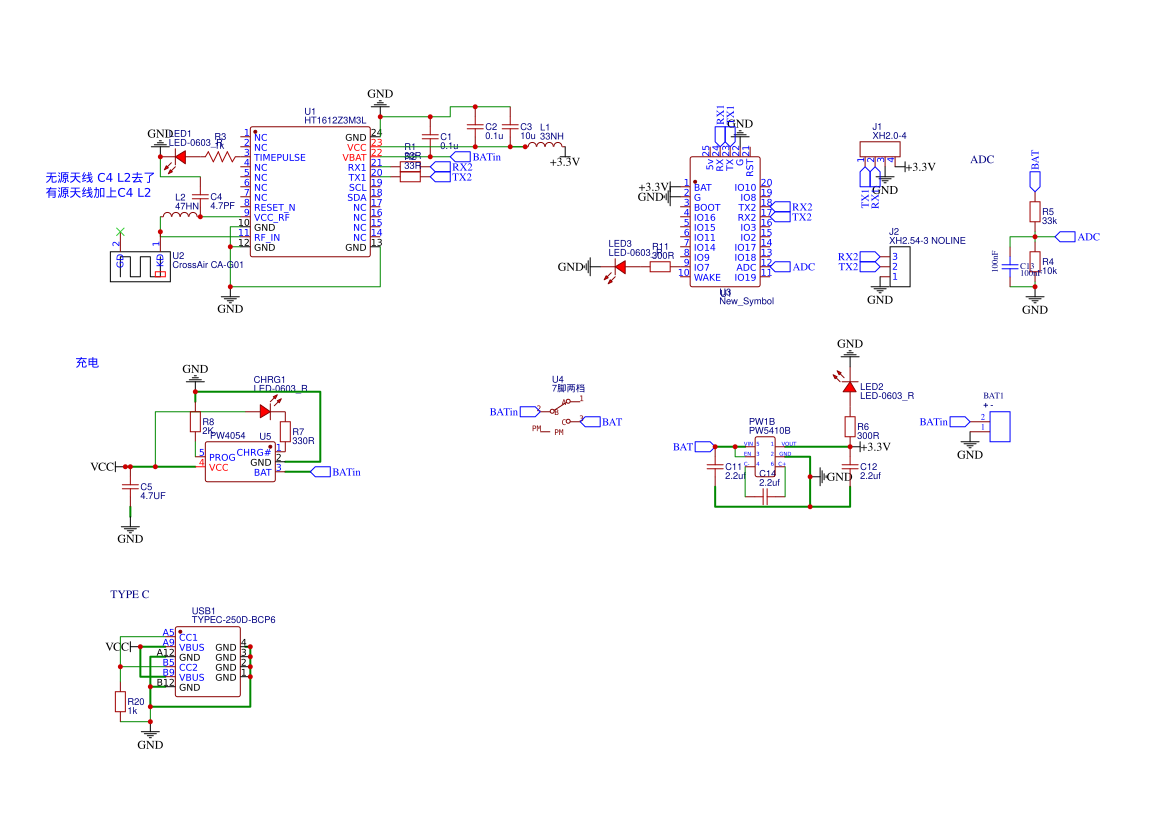This screenshot has height=827, width=1169.
Task: Click the PW4054 charger chip U5
Action: (x=239, y=461)
